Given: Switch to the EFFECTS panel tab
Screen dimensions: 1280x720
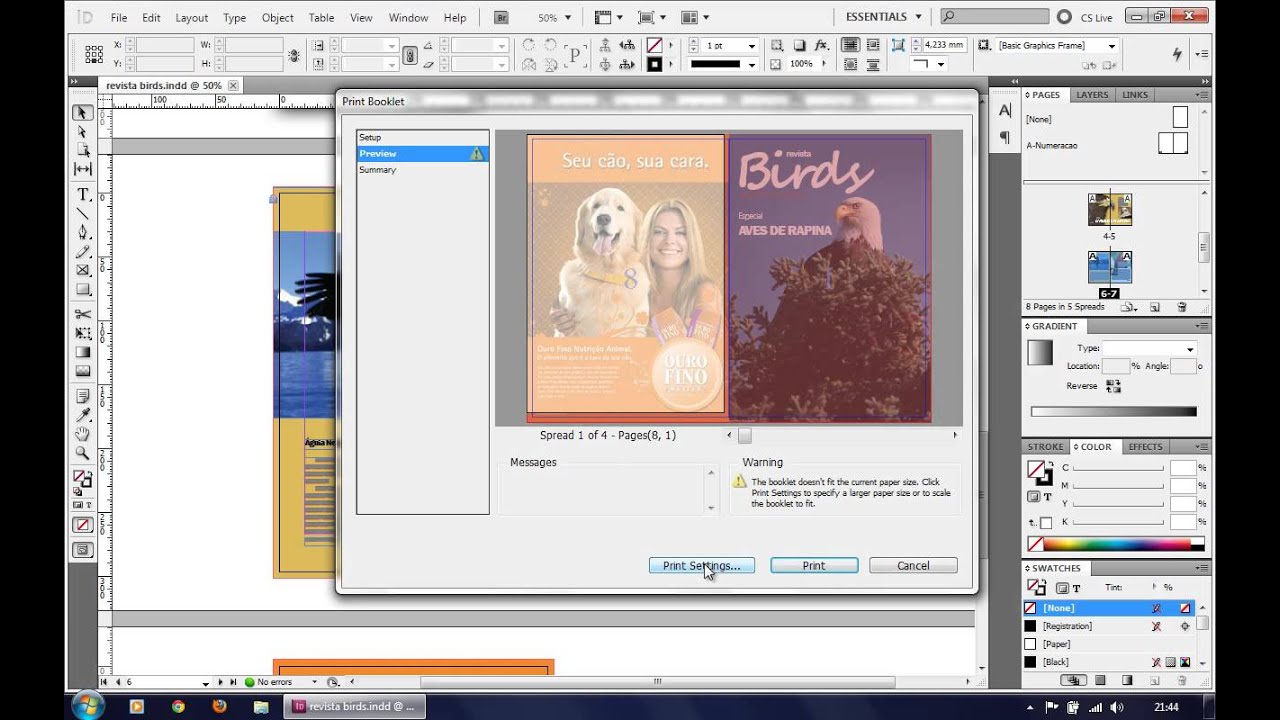Looking at the screenshot, I should 1146,447.
